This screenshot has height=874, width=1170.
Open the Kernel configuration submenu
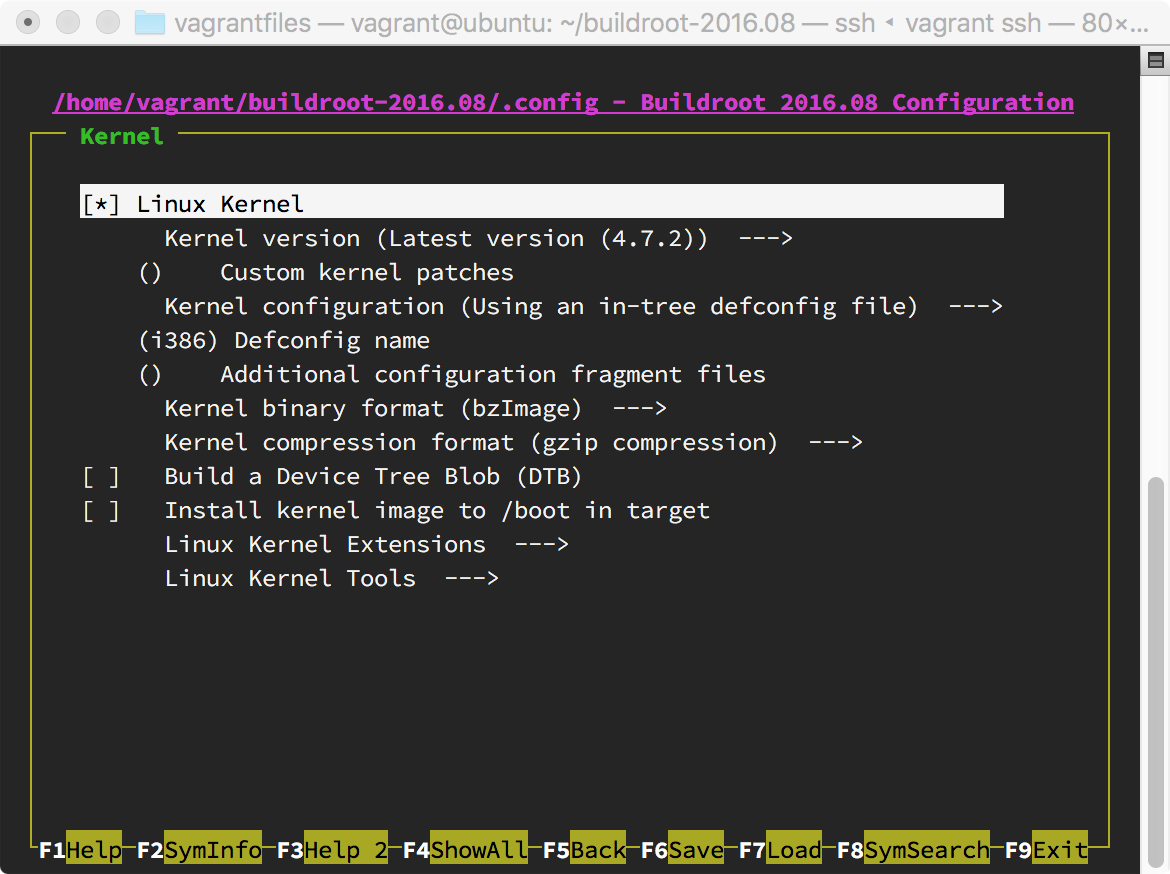coord(584,307)
